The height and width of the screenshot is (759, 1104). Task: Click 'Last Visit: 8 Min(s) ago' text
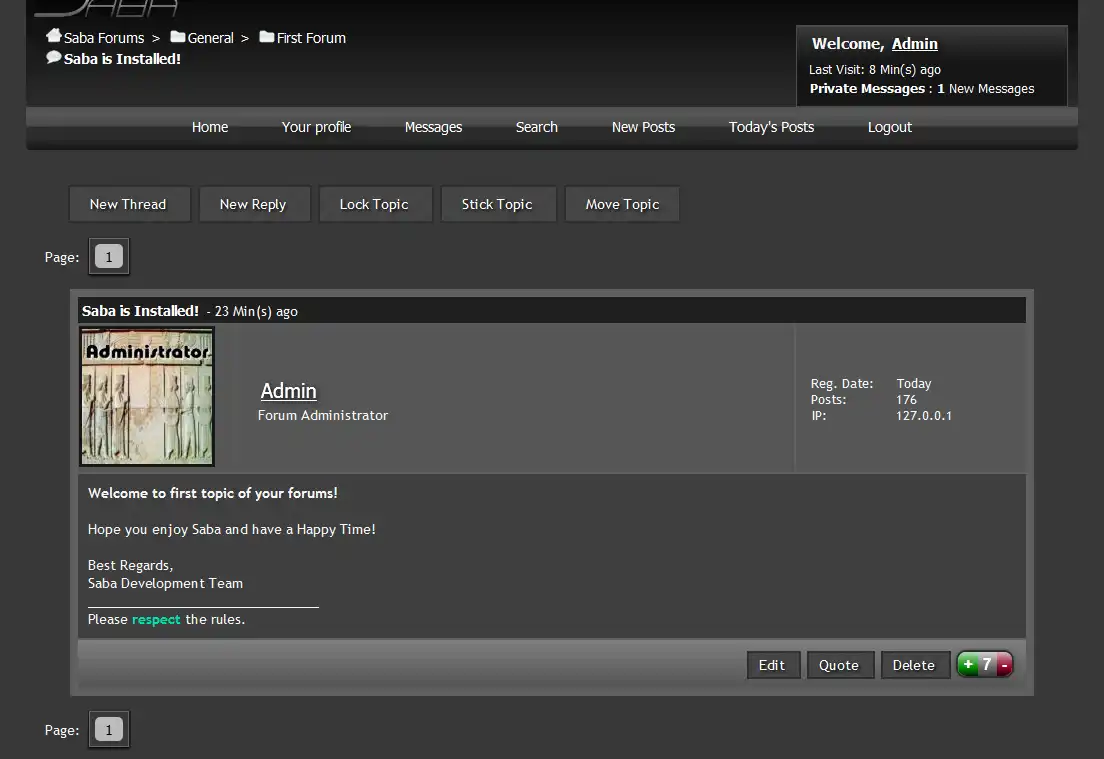(x=874, y=70)
